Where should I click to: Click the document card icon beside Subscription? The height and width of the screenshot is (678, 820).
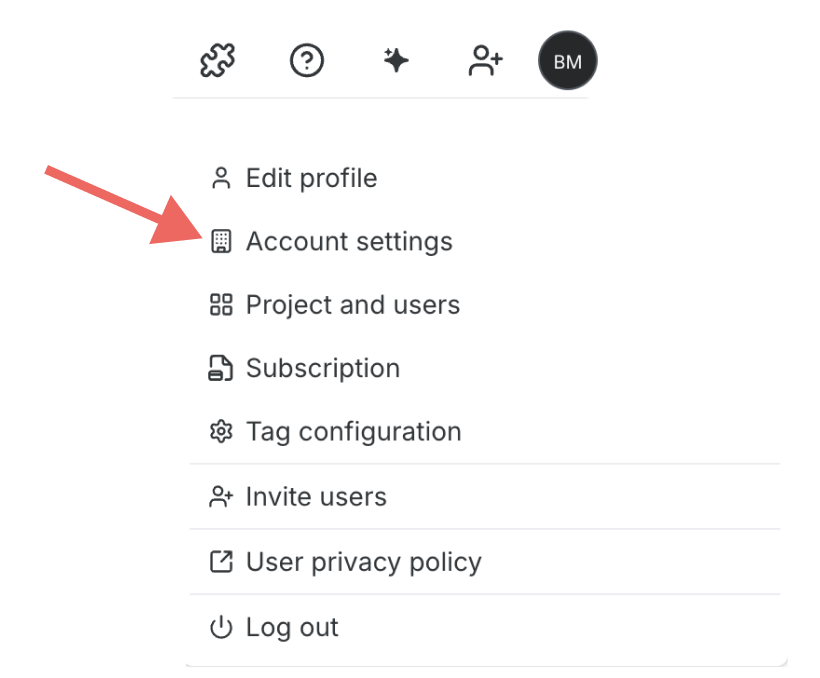click(x=221, y=368)
